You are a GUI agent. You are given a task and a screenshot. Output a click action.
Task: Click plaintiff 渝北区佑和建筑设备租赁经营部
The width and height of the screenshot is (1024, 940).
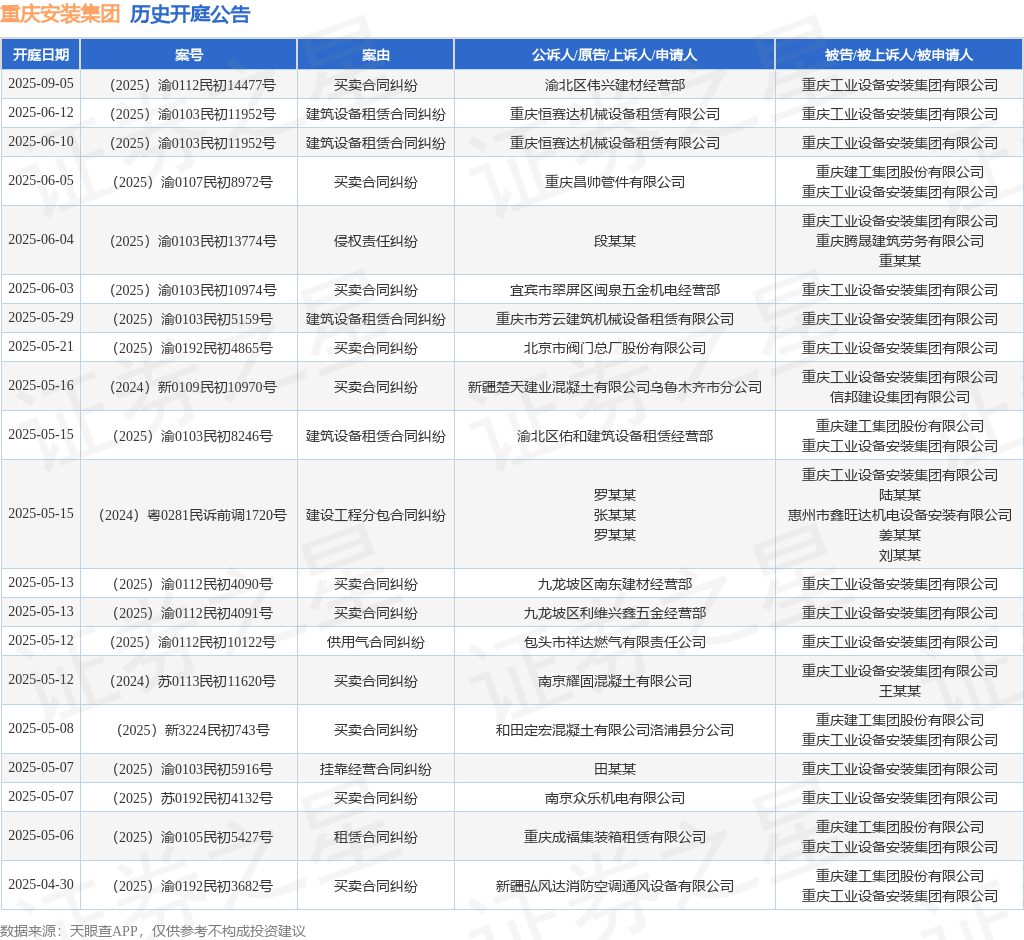point(615,436)
